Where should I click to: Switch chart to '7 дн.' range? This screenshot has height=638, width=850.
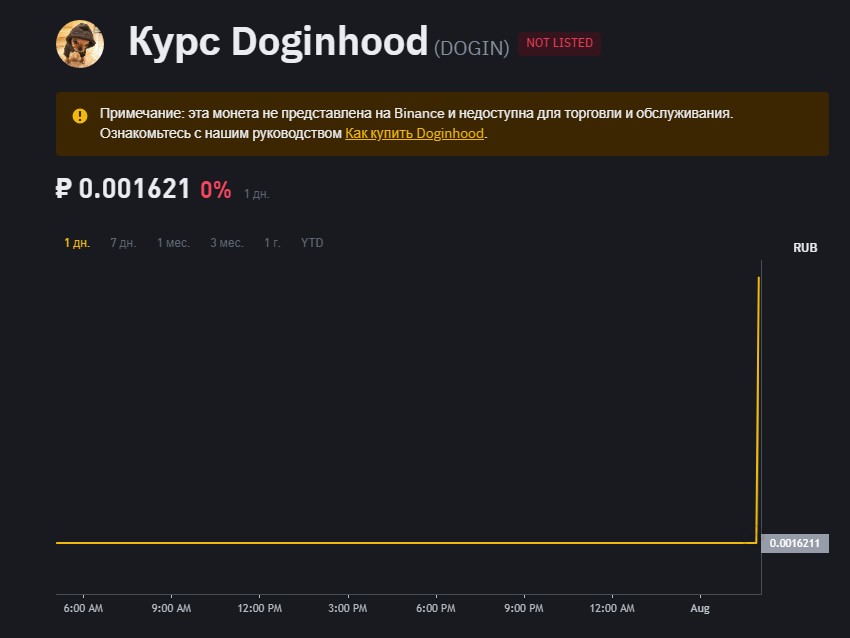click(x=123, y=243)
